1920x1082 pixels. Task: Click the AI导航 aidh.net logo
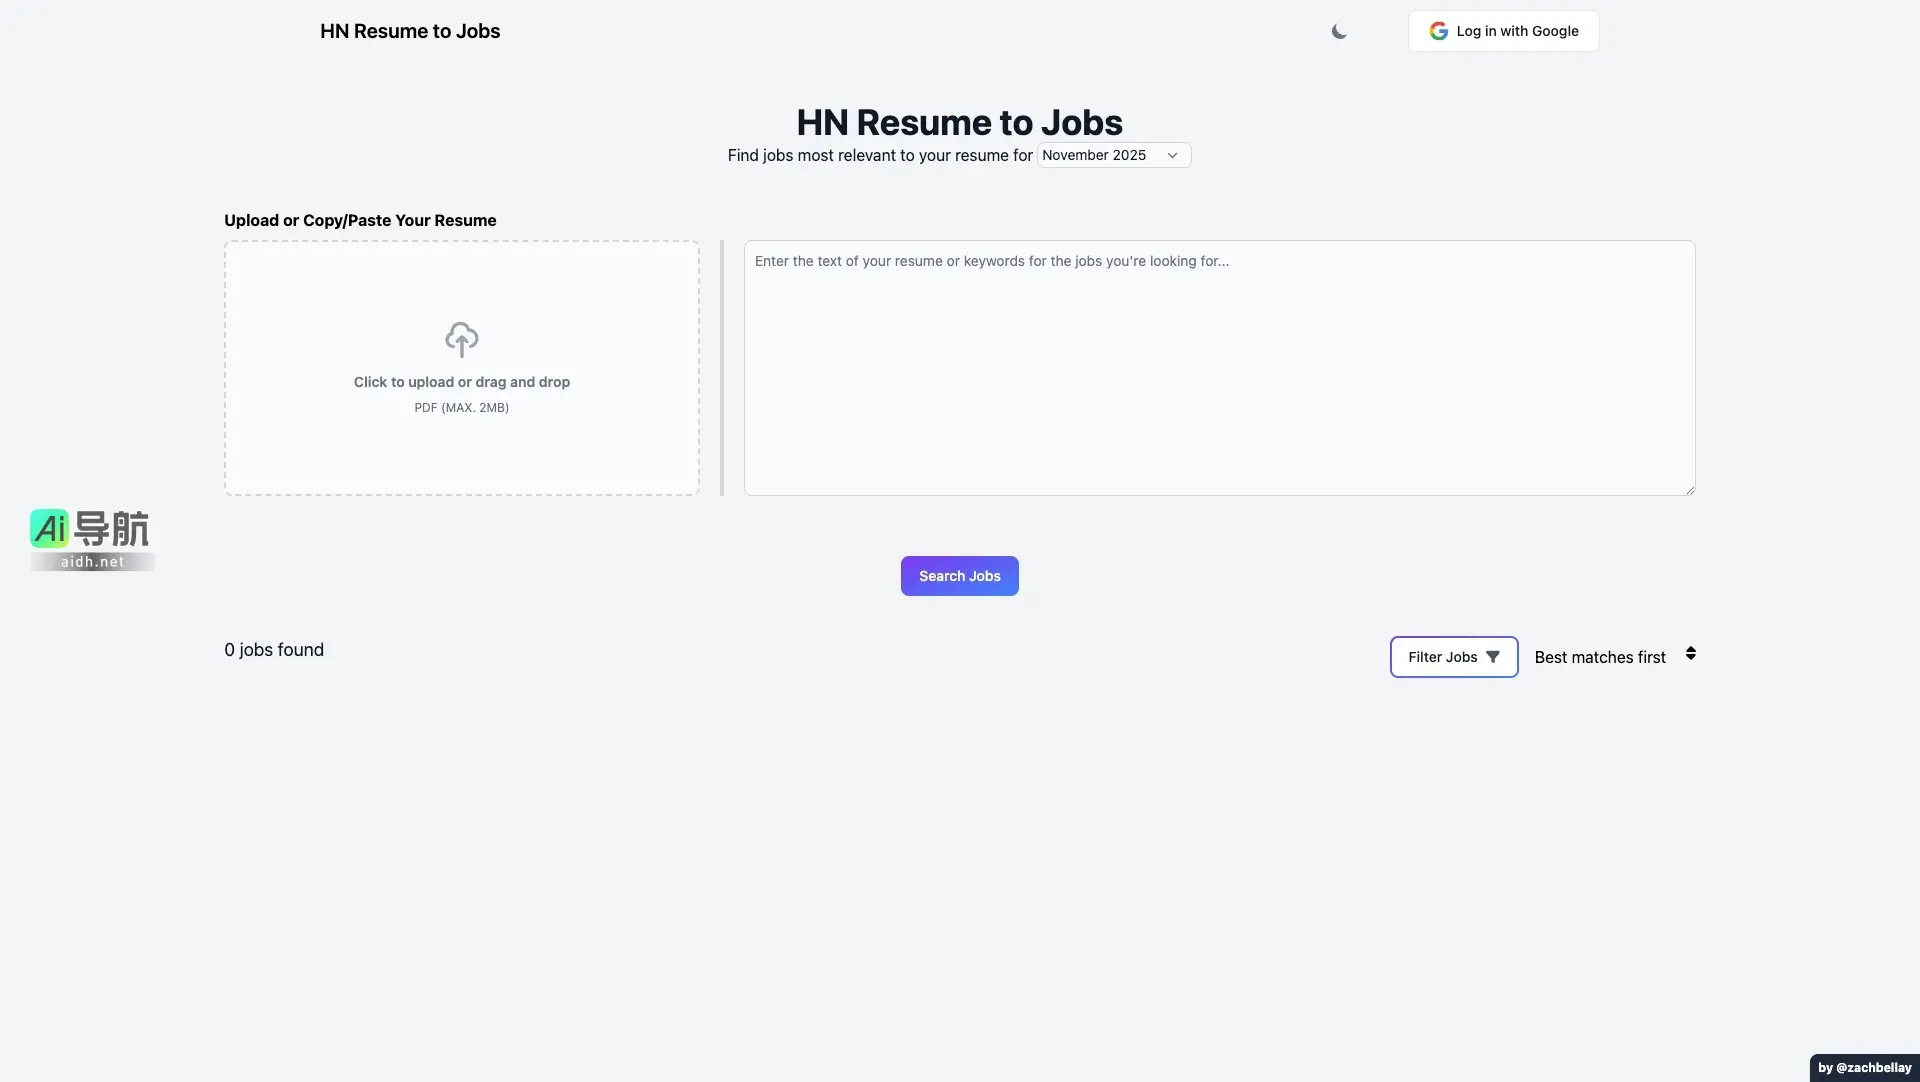(91, 538)
